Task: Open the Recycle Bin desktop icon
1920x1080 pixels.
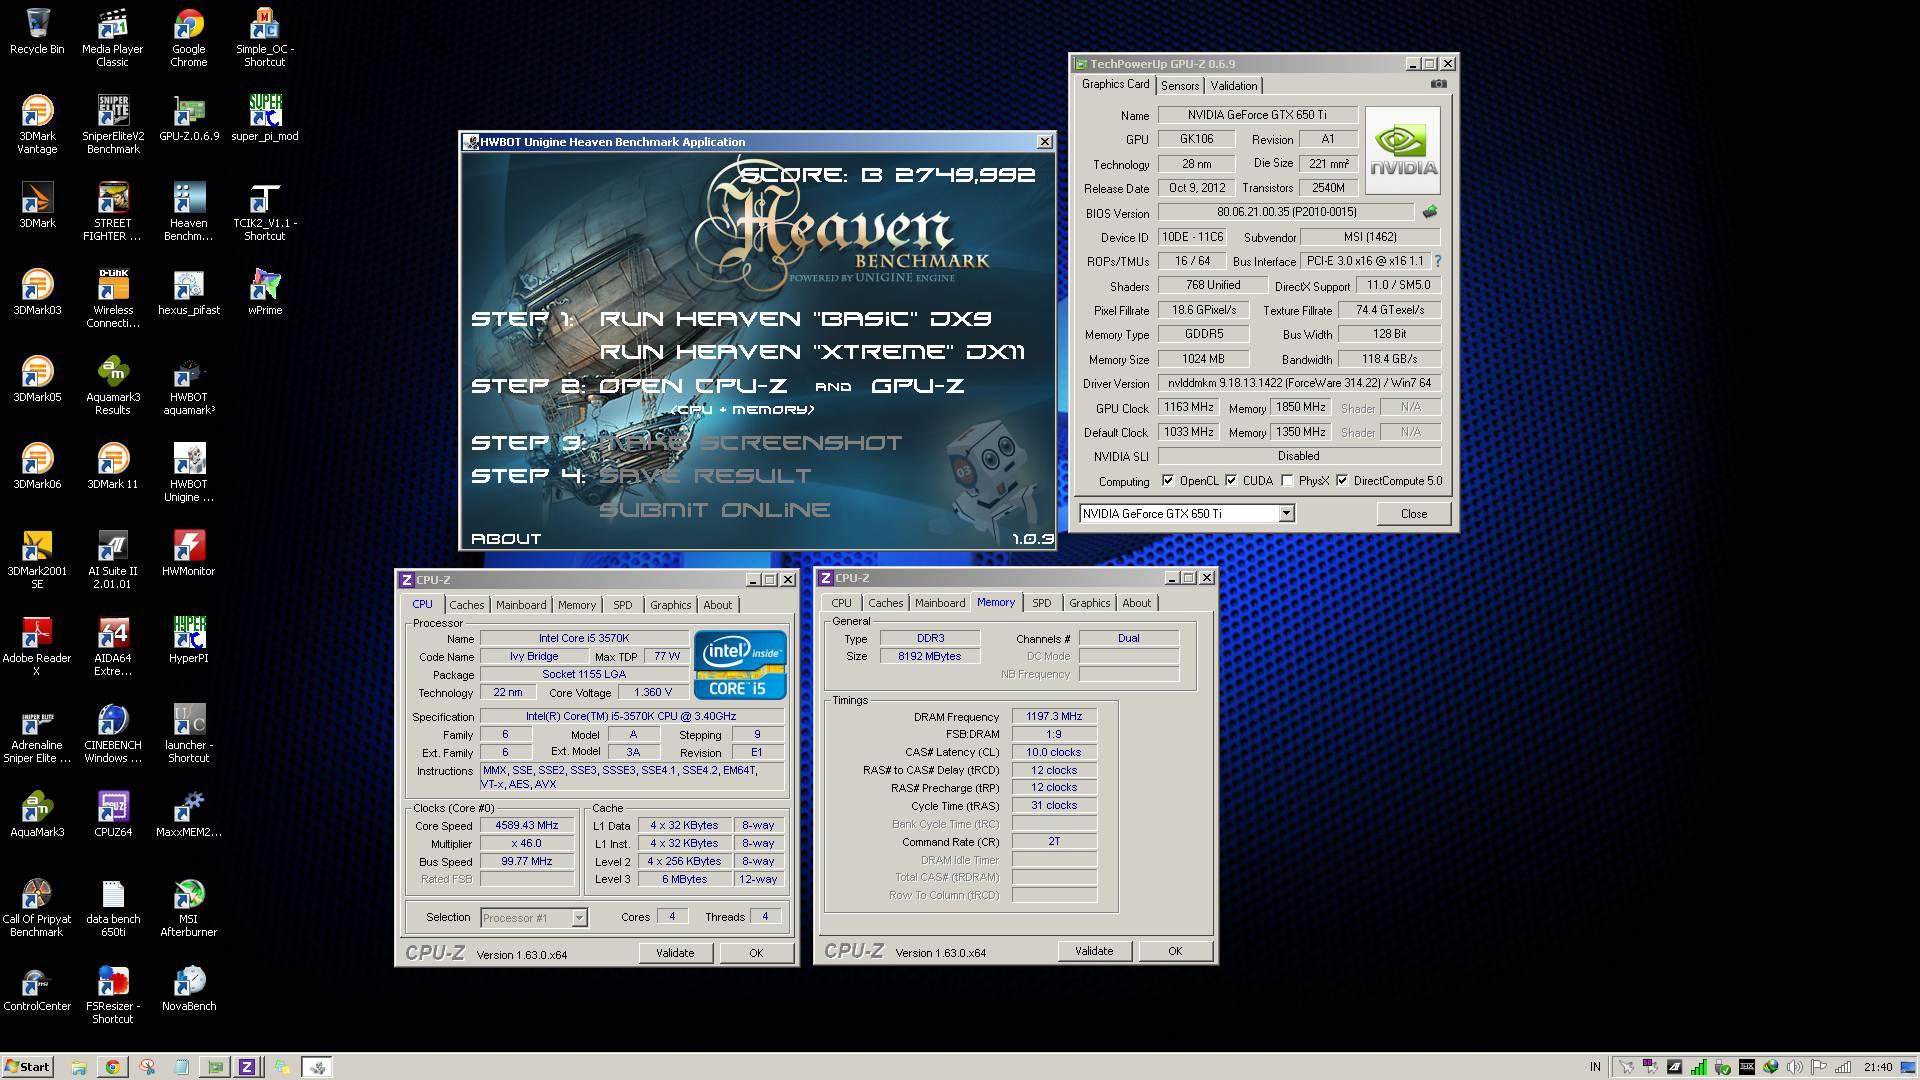Action: [37, 32]
